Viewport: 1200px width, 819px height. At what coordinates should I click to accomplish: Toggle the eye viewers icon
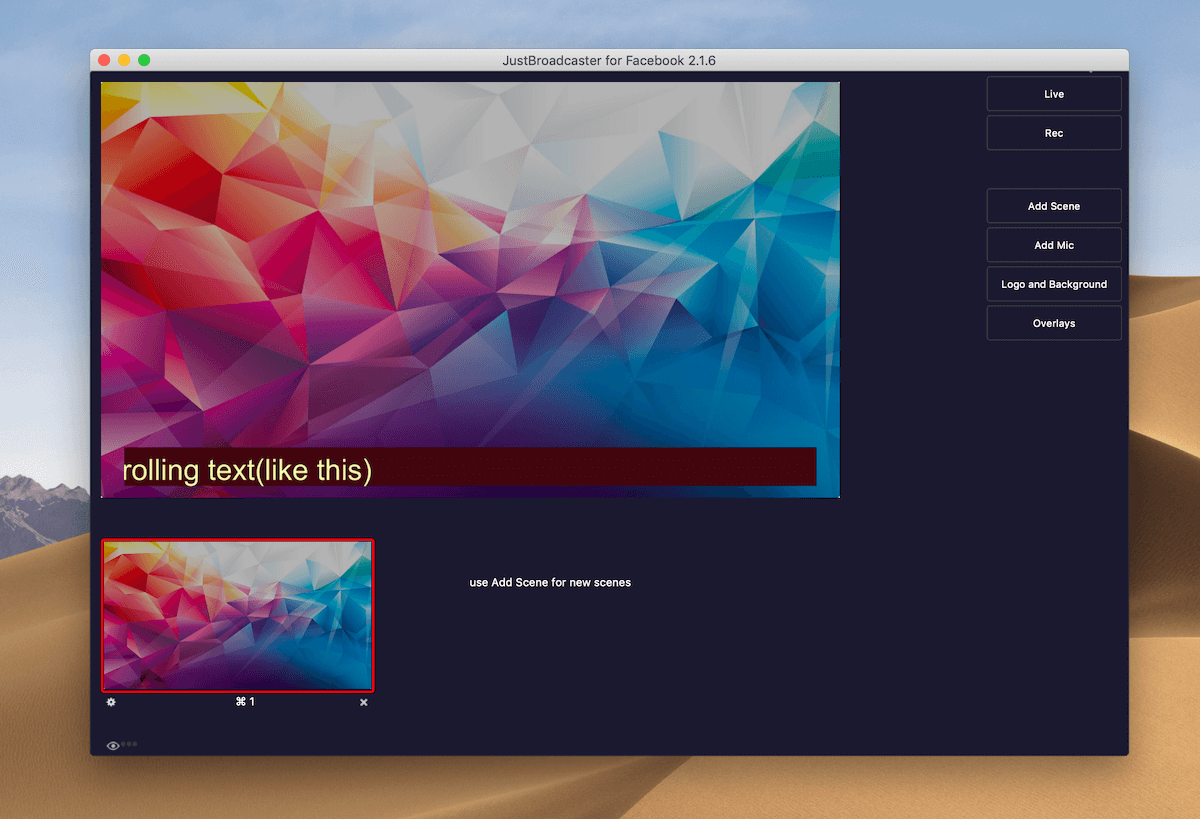[x=113, y=745]
